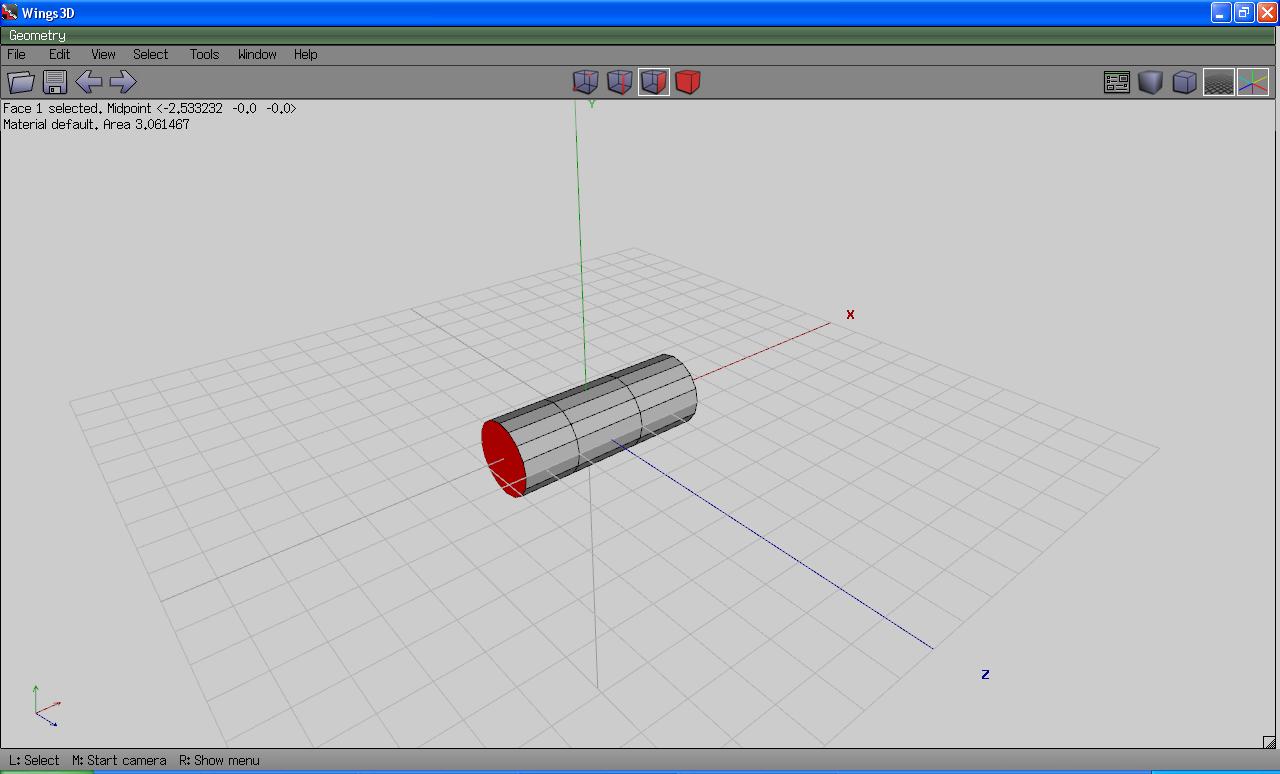Viewport: 1280px width, 774px height.
Task: Open the Select menu
Action: pyautogui.click(x=151, y=55)
